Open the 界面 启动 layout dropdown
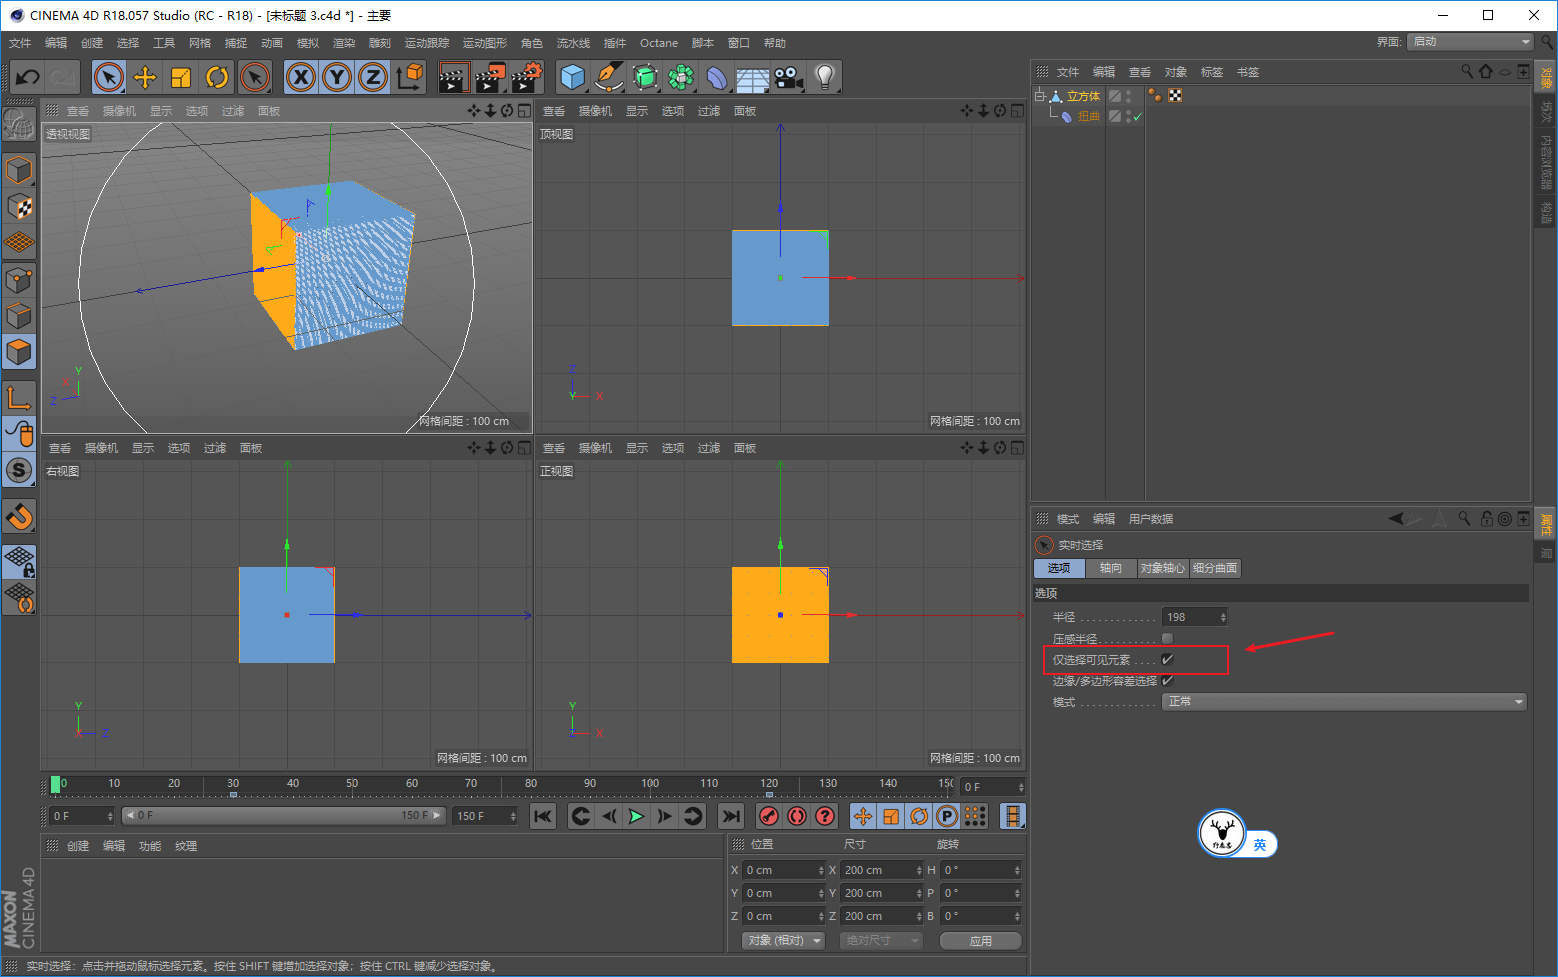The image size is (1558, 977). [x=1470, y=42]
